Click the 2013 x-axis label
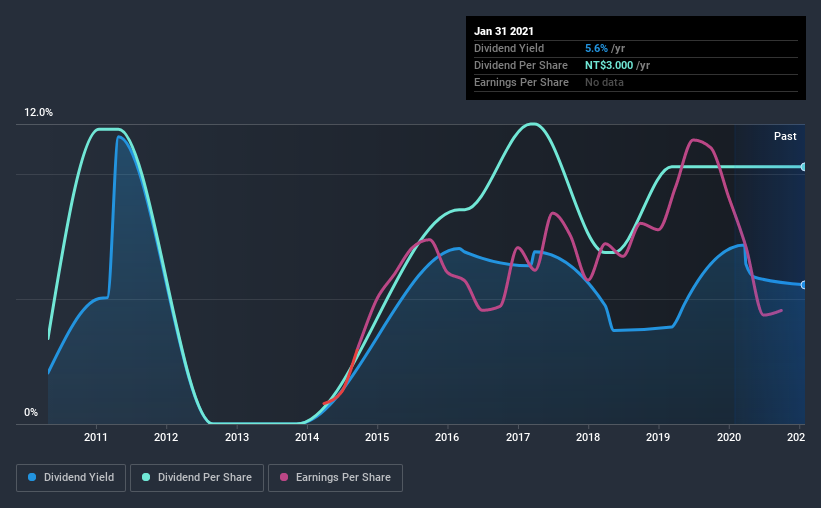The height and width of the screenshot is (508, 821). tap(237, 437)
